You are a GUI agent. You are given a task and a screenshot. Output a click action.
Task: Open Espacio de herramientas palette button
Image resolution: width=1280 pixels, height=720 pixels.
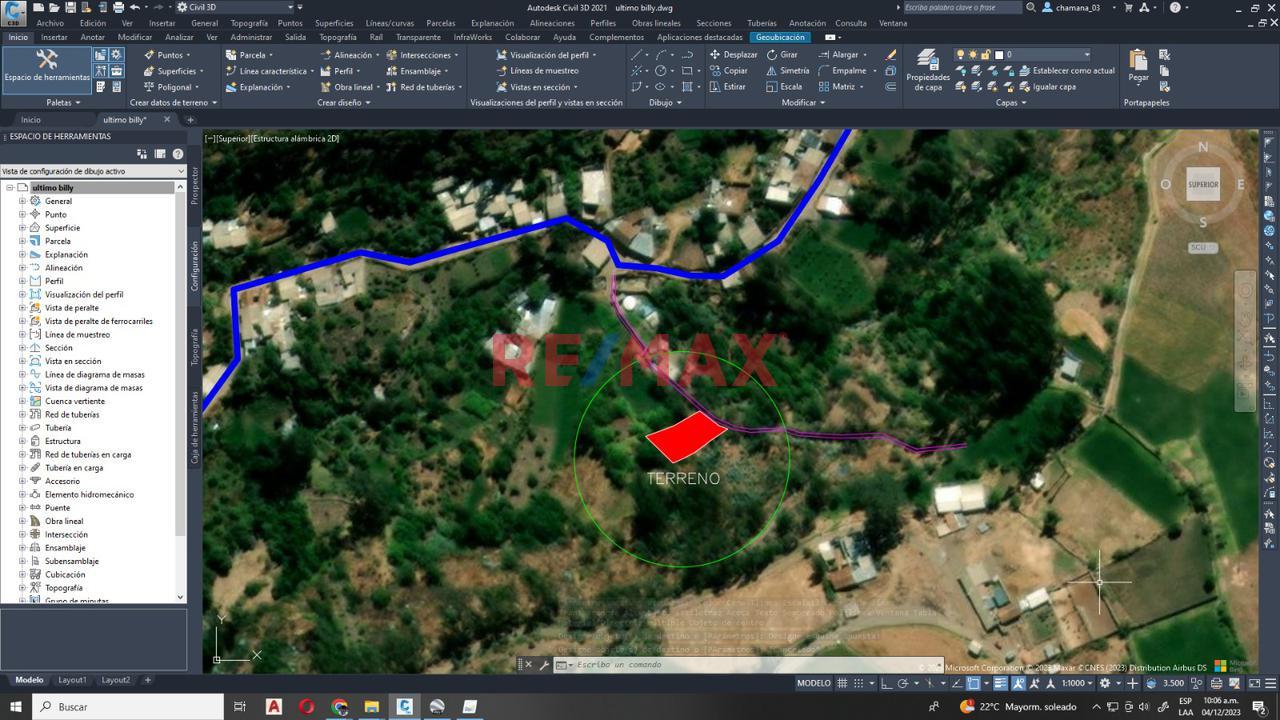click(46, 66)
